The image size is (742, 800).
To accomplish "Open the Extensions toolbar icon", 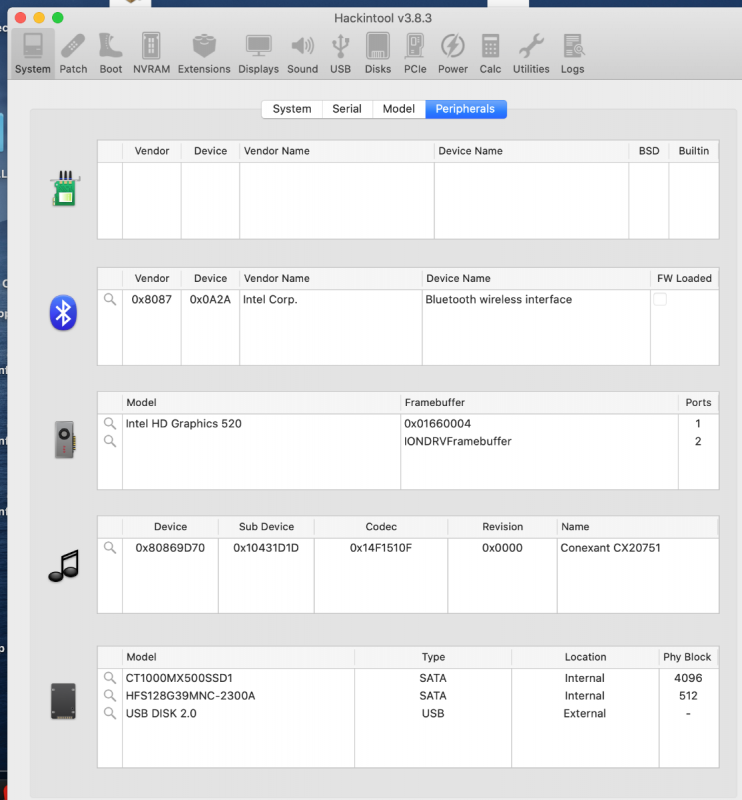I will 204,53.
